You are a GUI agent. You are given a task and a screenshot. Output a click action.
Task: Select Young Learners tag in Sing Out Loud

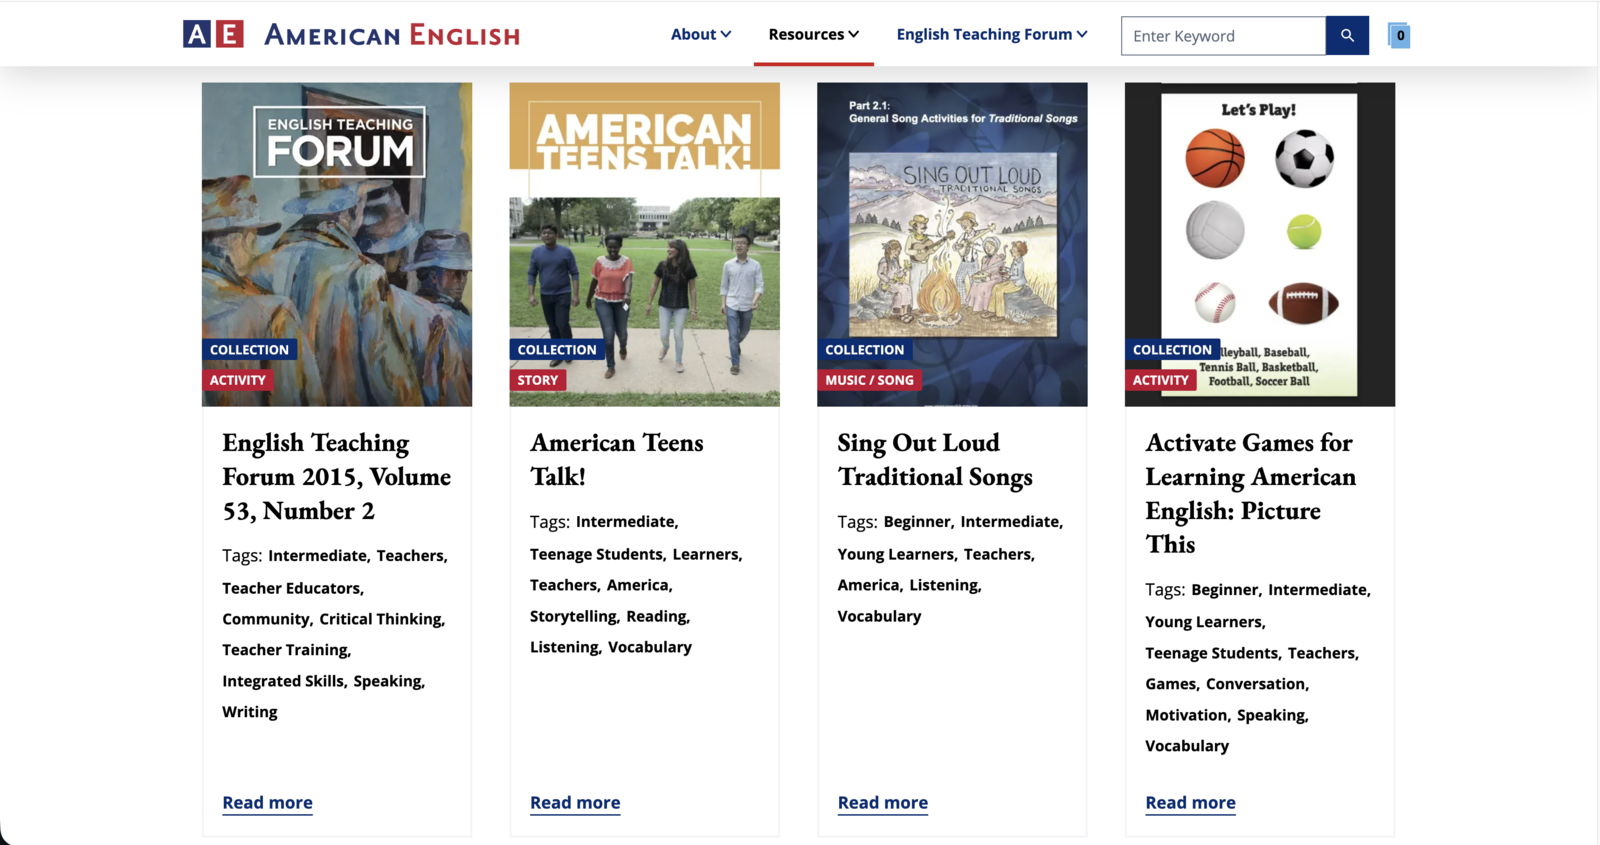pos(895,554)
